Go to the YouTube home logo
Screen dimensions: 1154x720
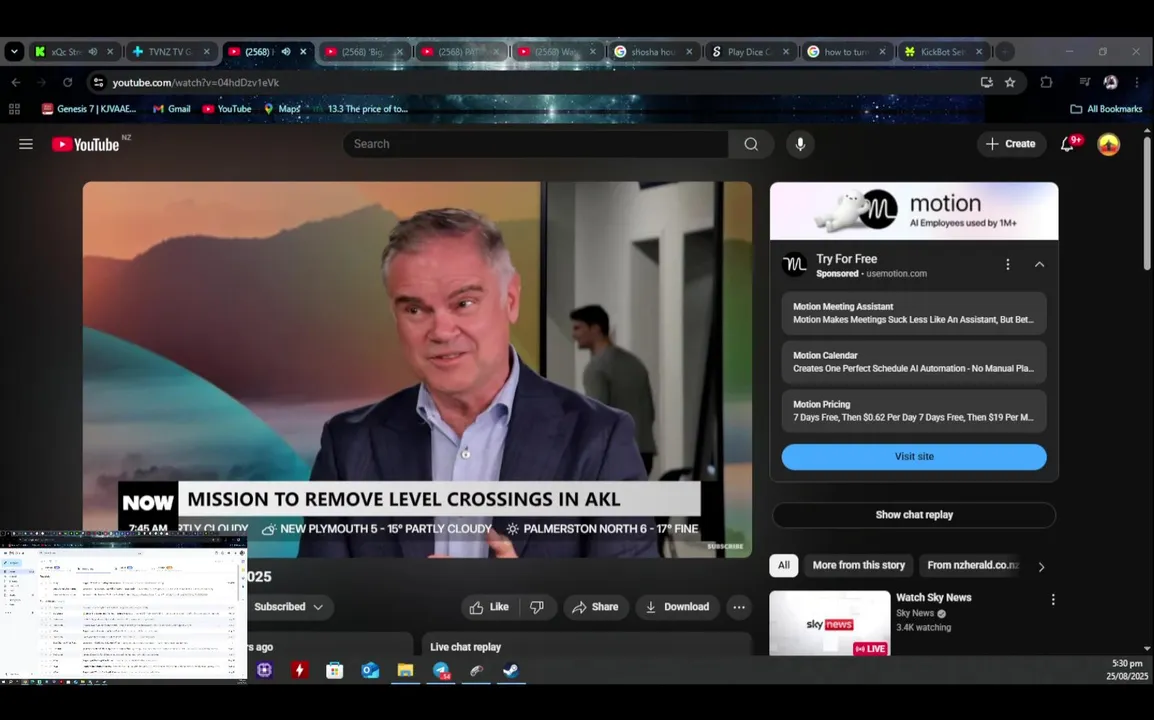click(x=86, y=144)
